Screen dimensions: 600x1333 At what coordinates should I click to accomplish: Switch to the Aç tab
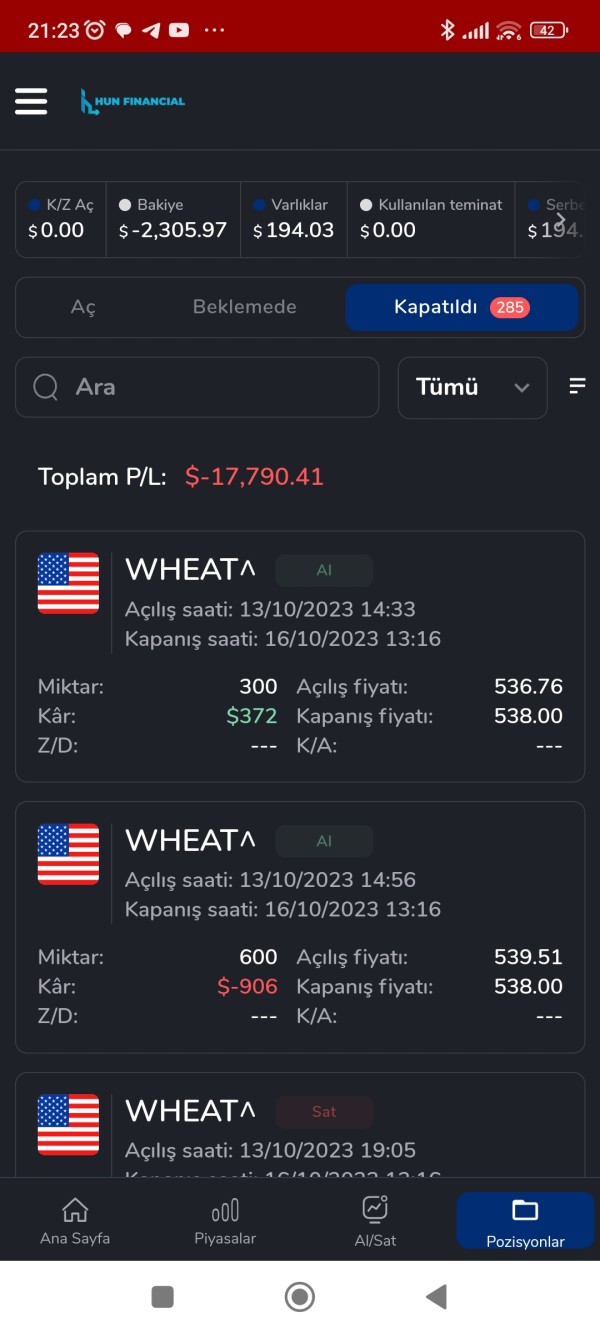pyautogui.click(x=83, y=307)
